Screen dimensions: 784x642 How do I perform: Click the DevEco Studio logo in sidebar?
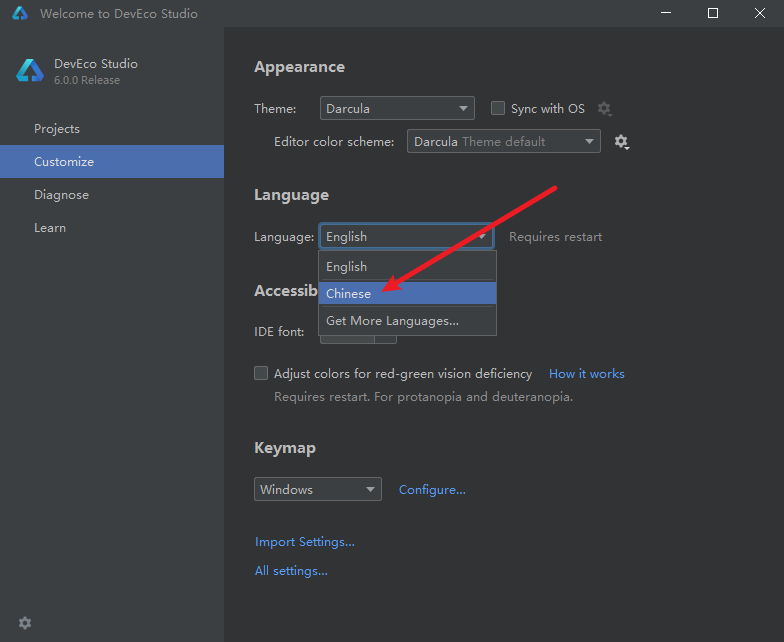click(x=30, y=70)
